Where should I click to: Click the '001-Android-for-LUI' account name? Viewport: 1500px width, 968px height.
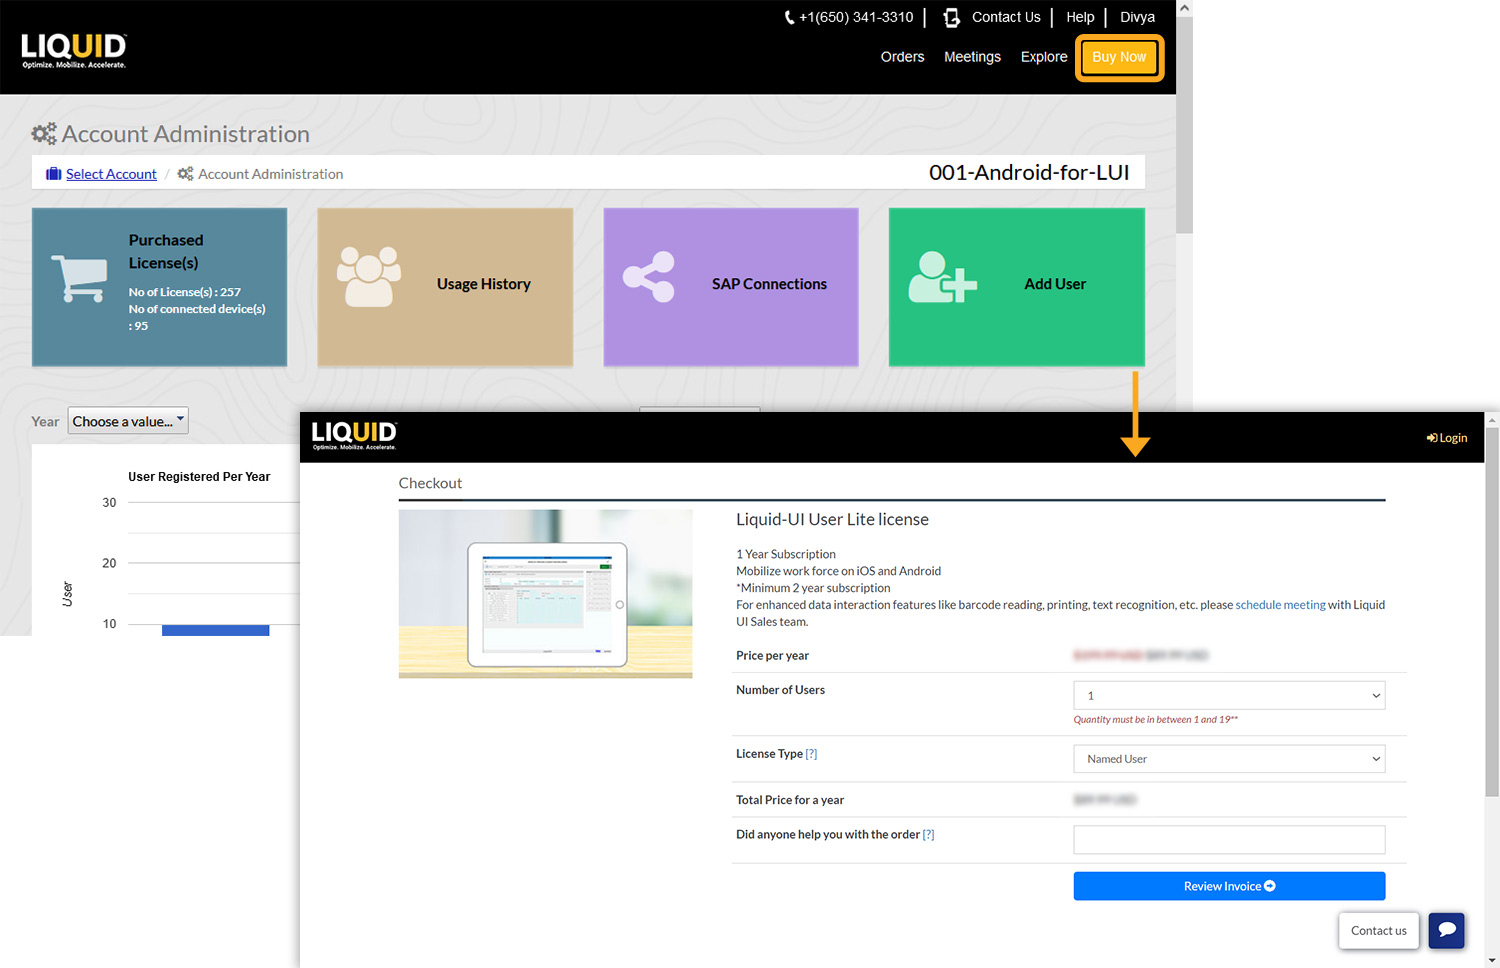pyautogui.click(x=1029, y=172)
